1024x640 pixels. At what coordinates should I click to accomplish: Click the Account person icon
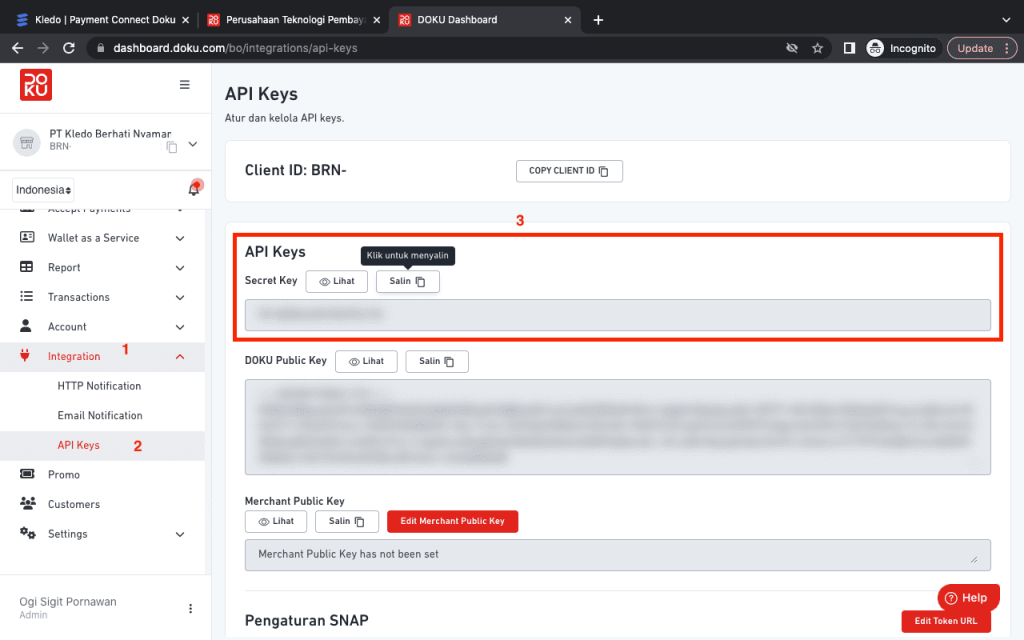click(x=25, y=325)
